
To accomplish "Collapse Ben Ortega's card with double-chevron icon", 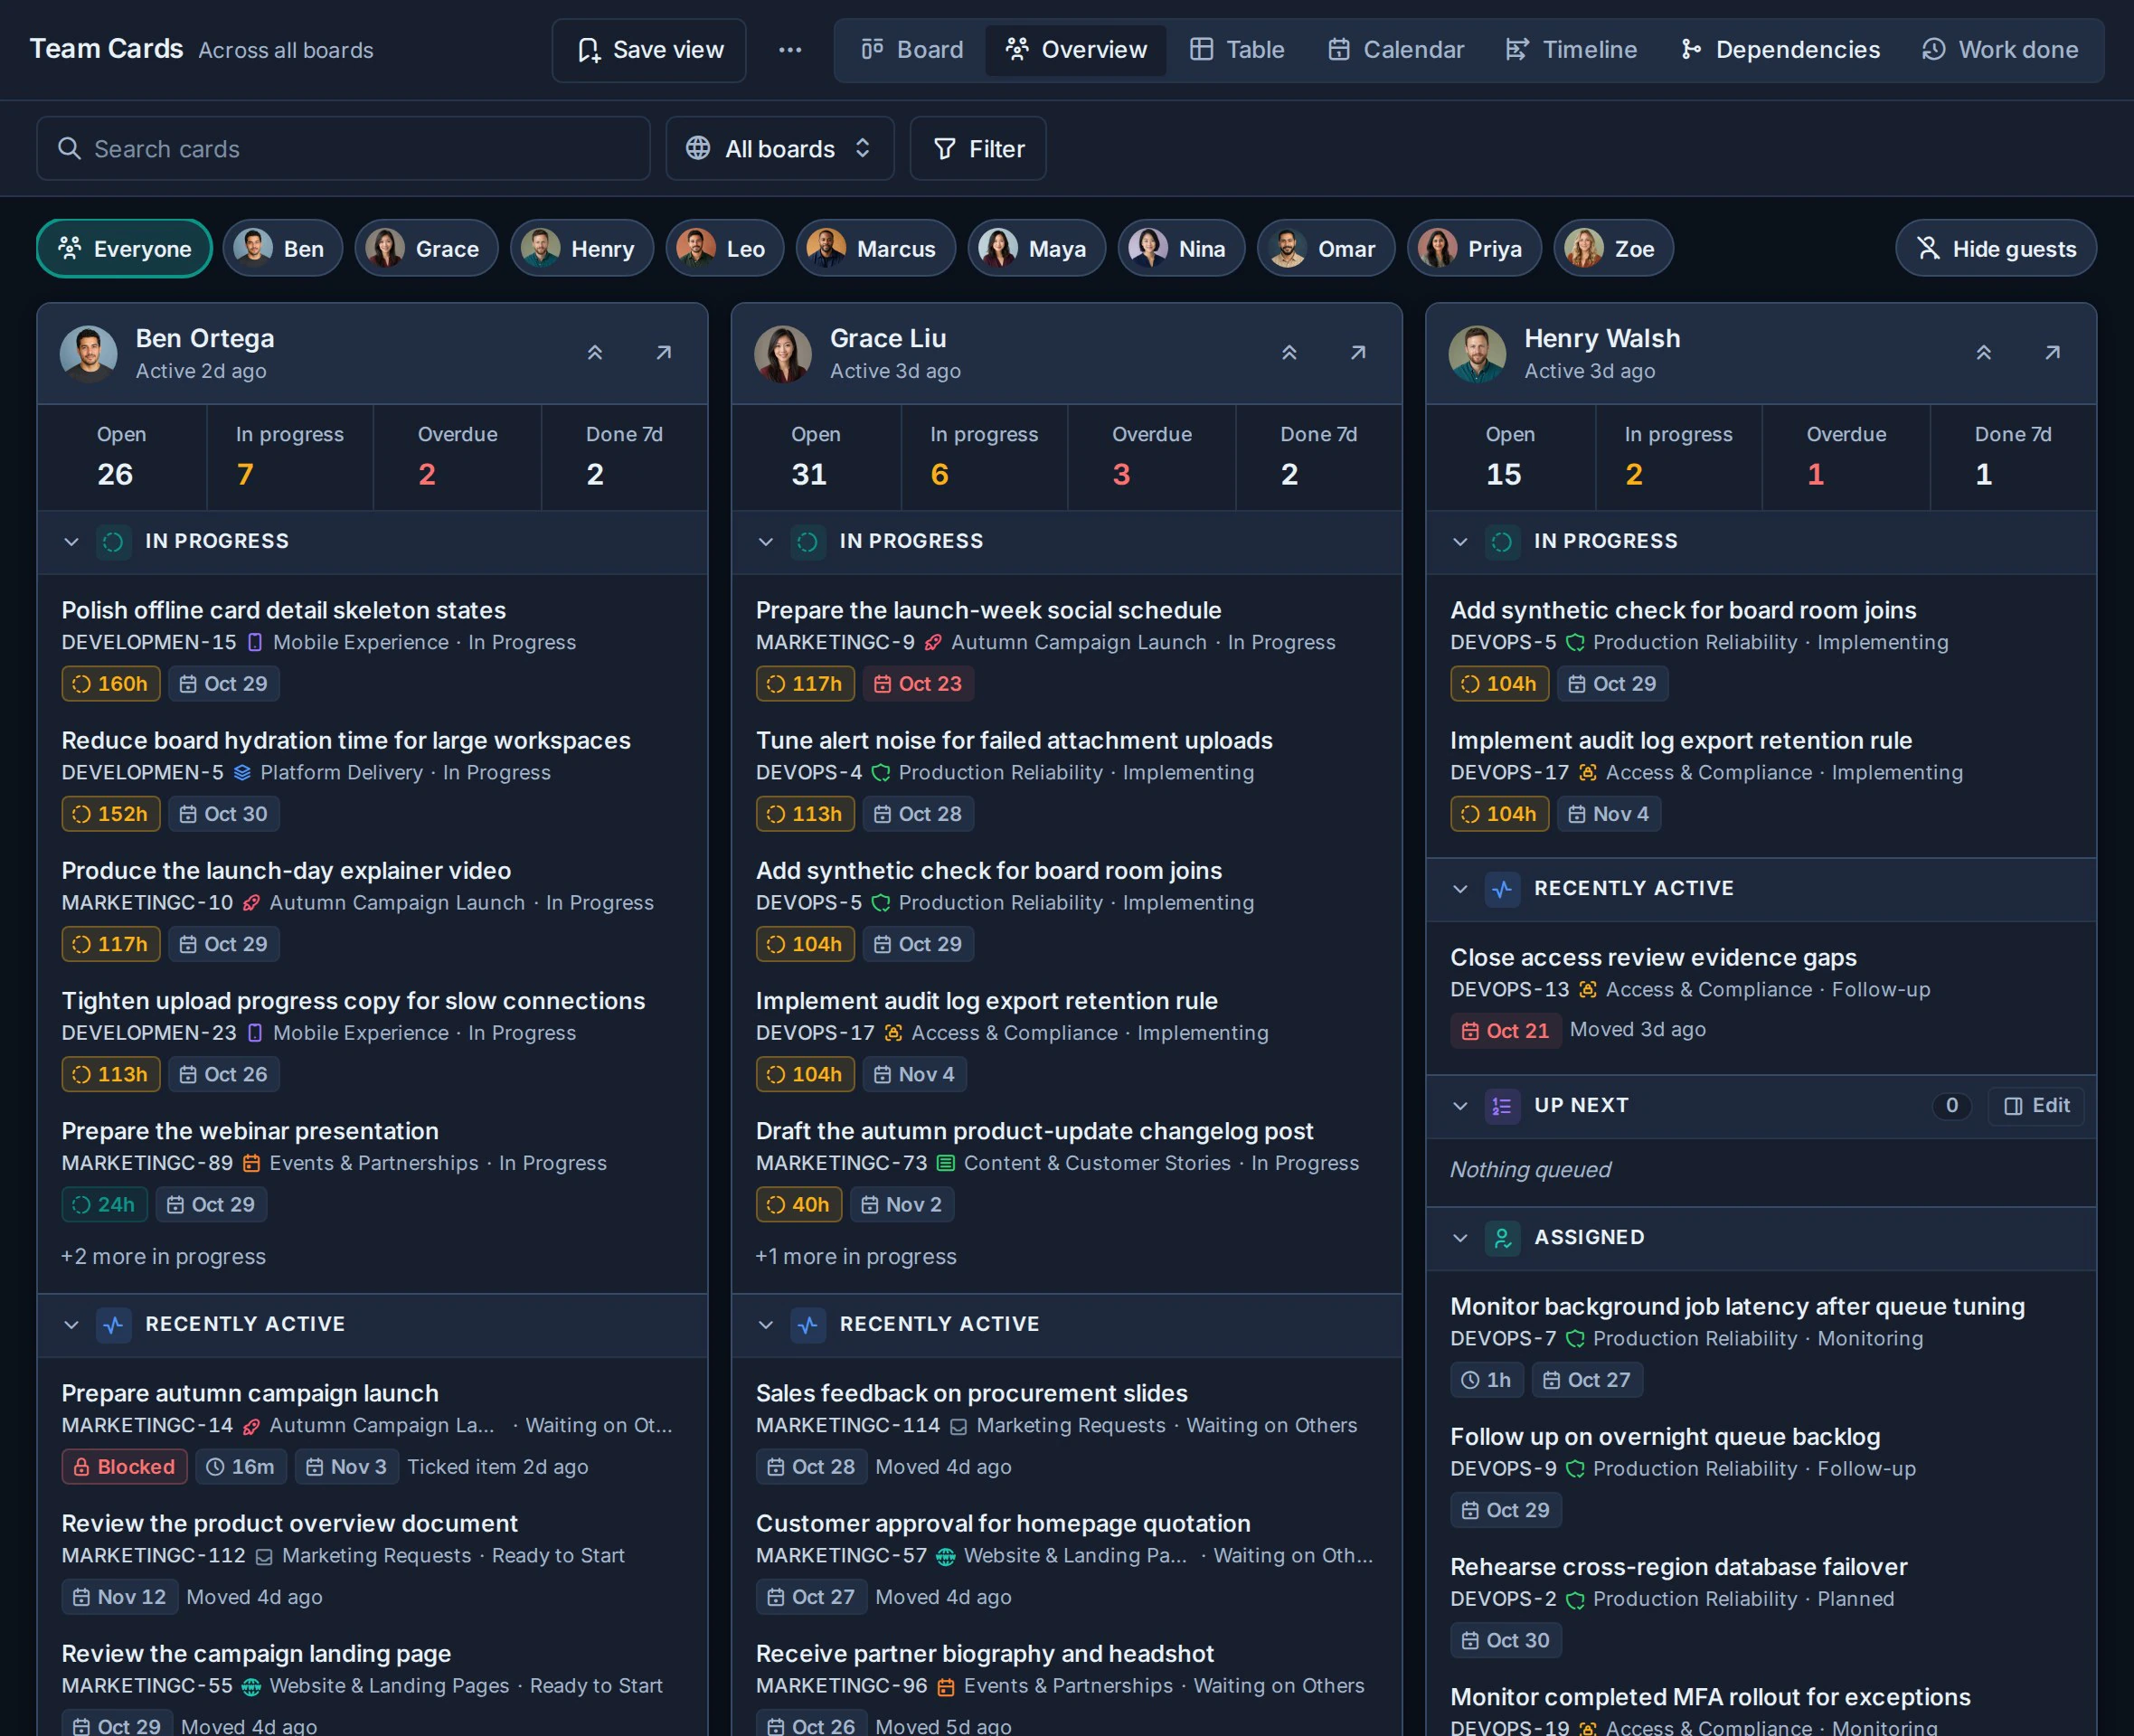I will [x=595, y=353].
